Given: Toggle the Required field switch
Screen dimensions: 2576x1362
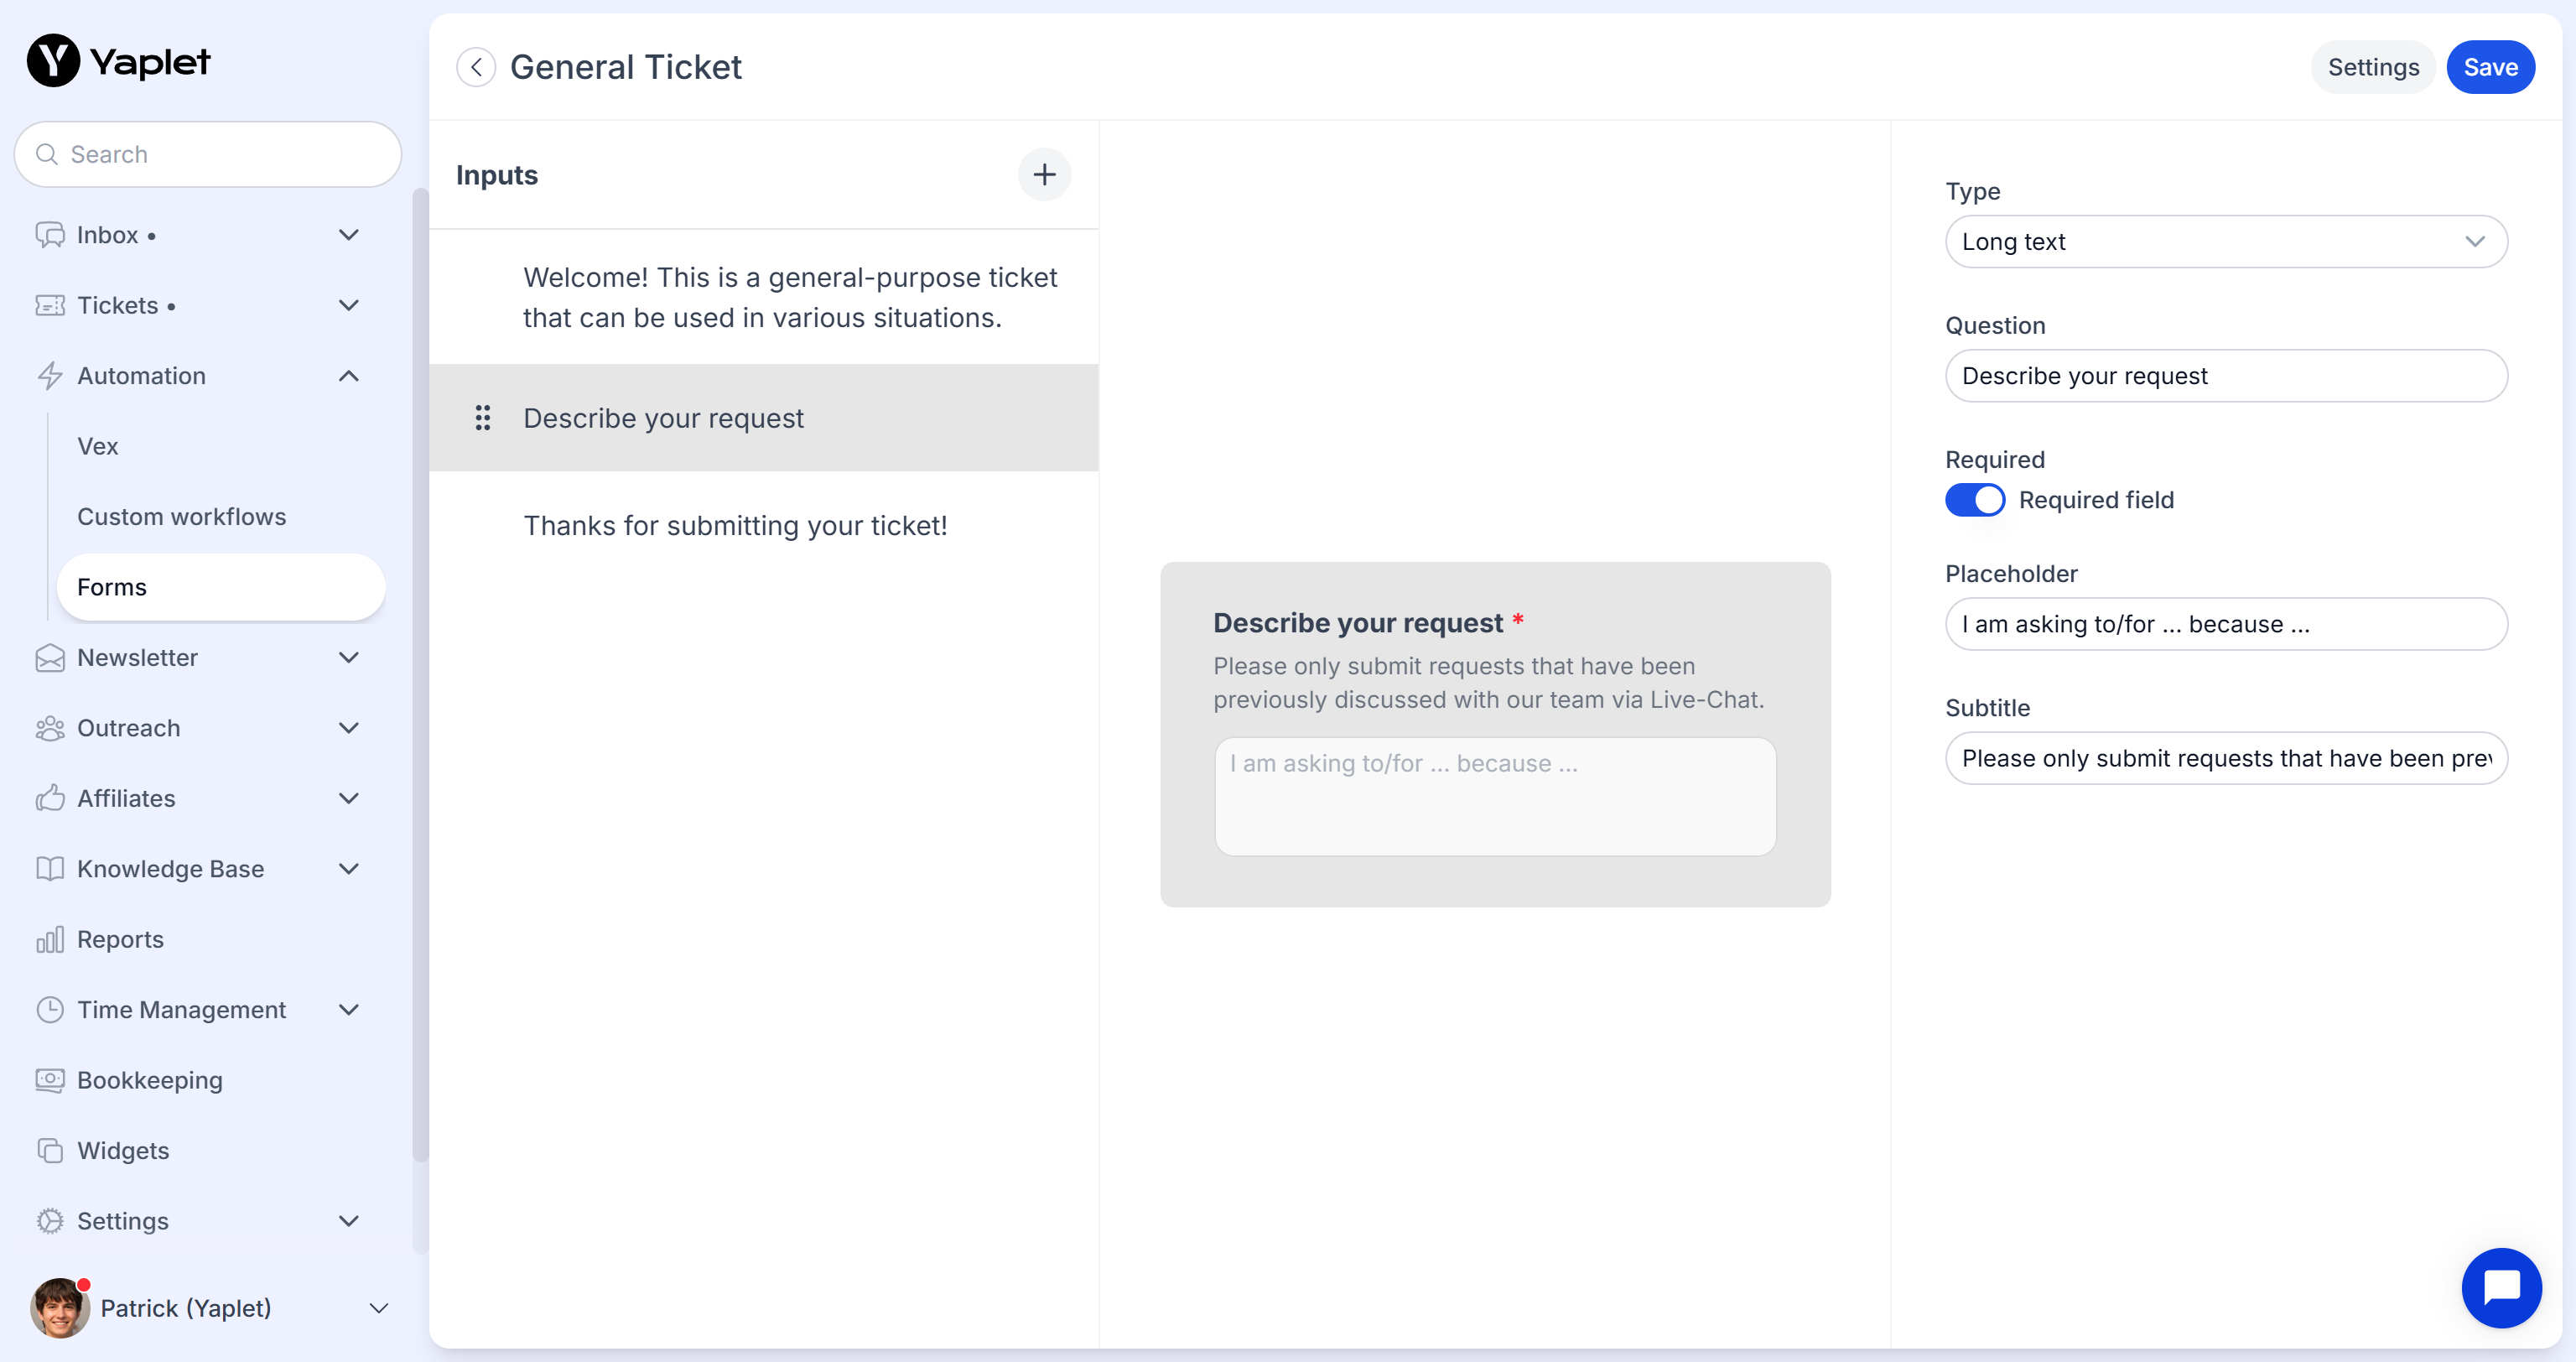Looking at the screenshot, I should coord(1974,500).
